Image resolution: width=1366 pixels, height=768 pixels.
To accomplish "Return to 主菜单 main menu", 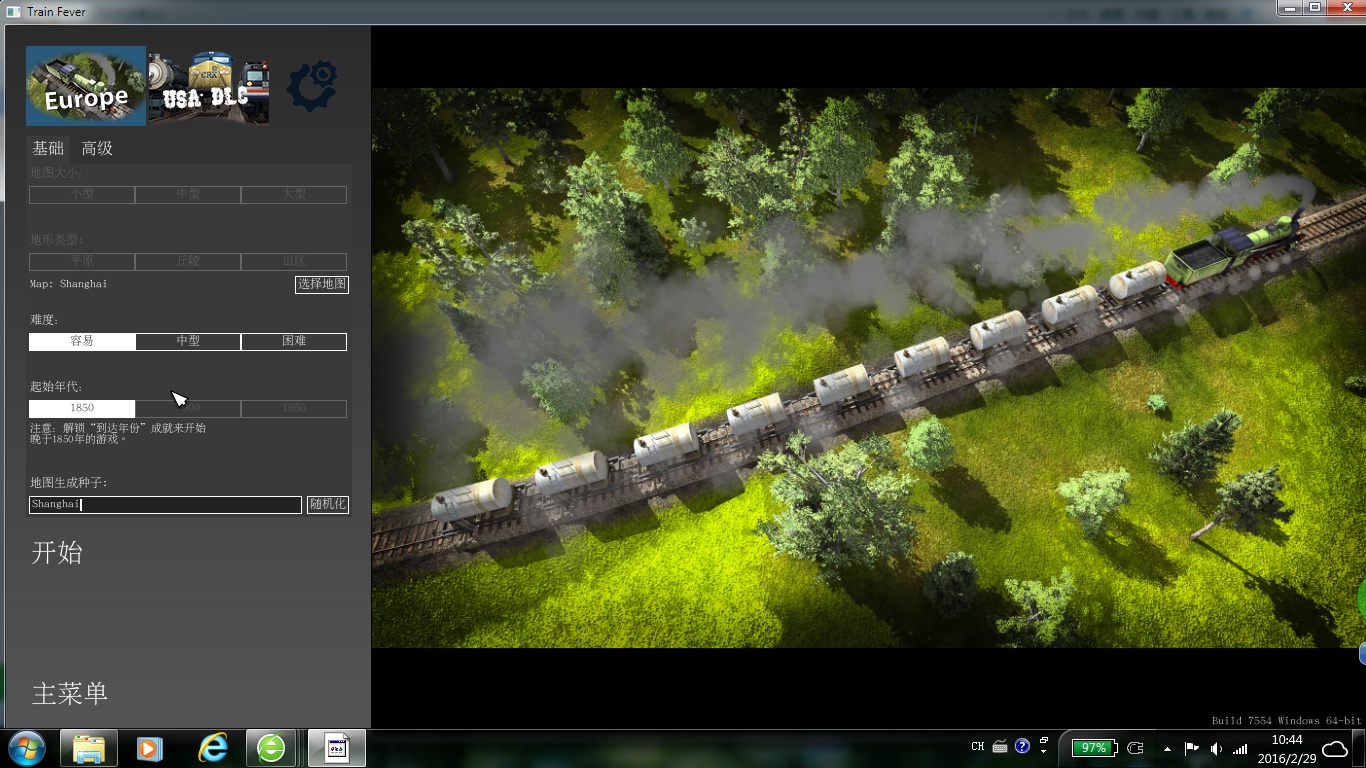I will [70, 693].
